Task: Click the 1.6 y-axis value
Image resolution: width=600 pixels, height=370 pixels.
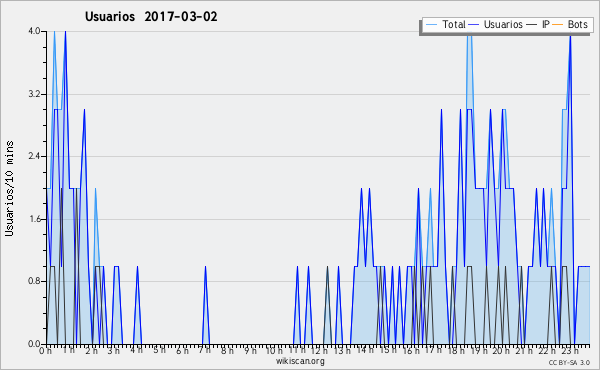Action: click(x=34, y=219)
